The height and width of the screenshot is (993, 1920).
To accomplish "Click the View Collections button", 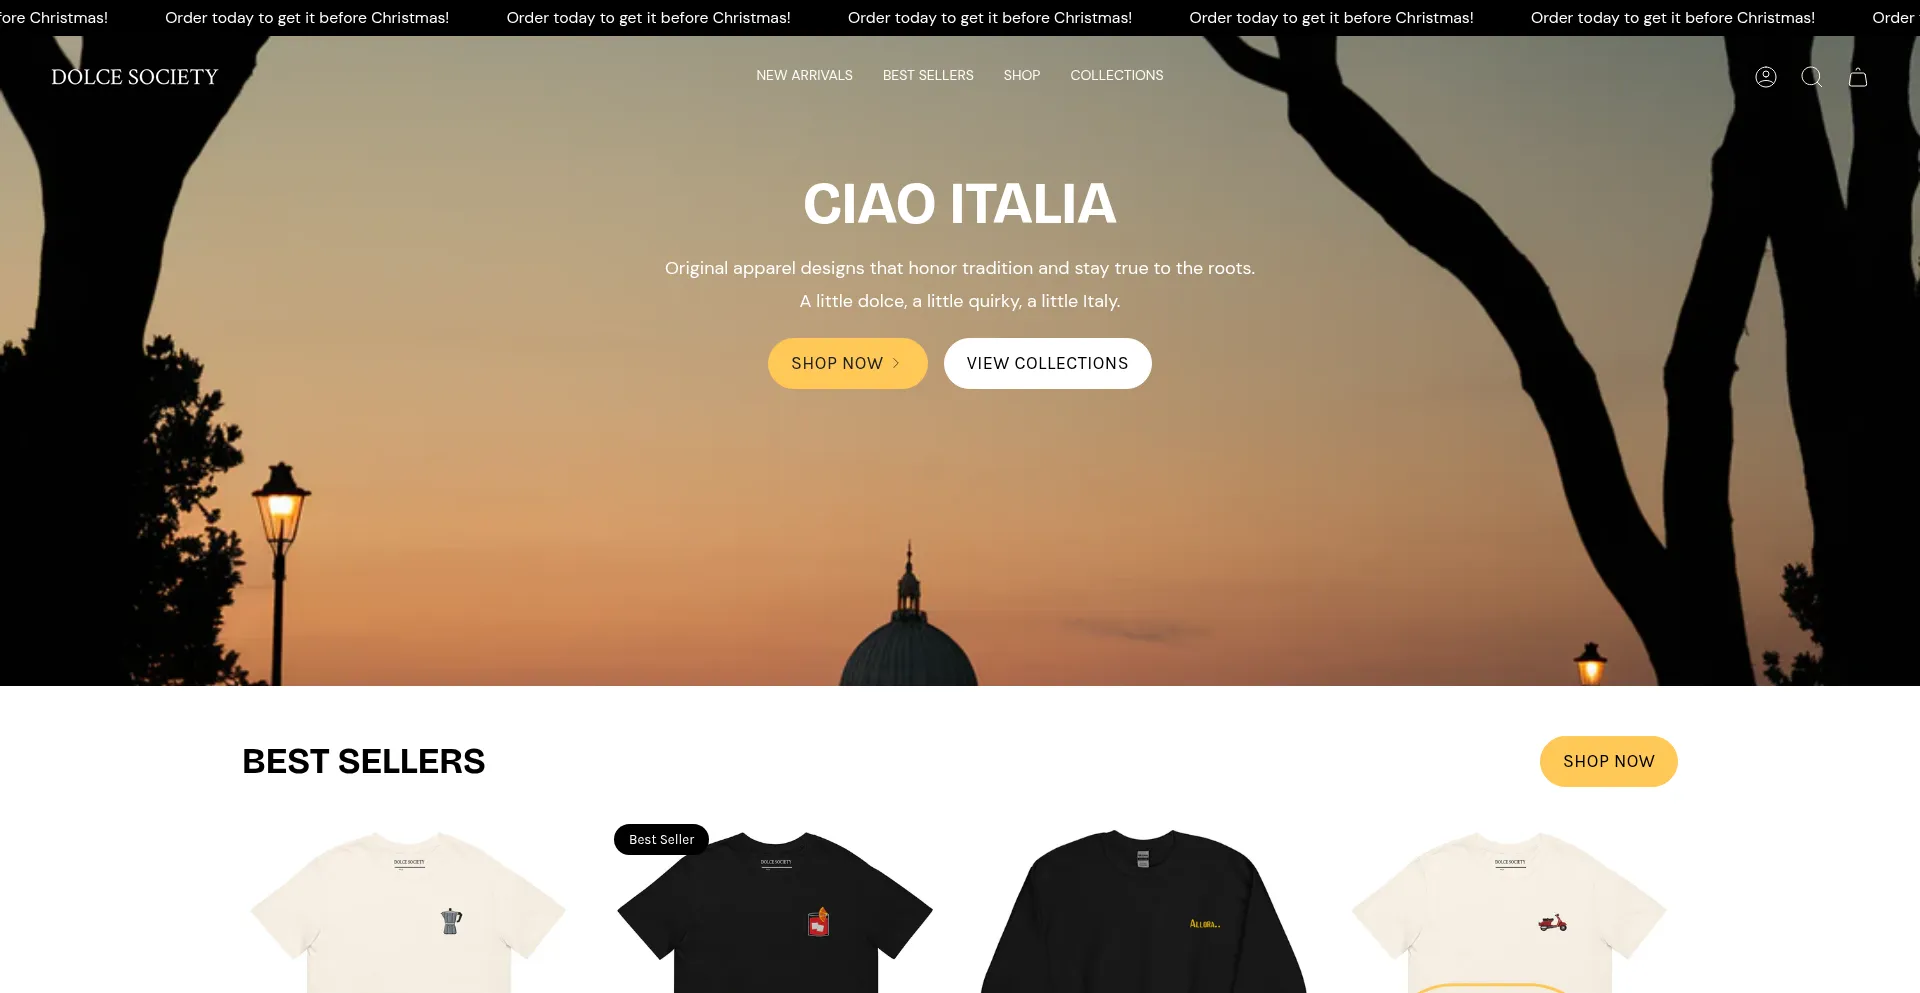I will tap(1047, 363).
